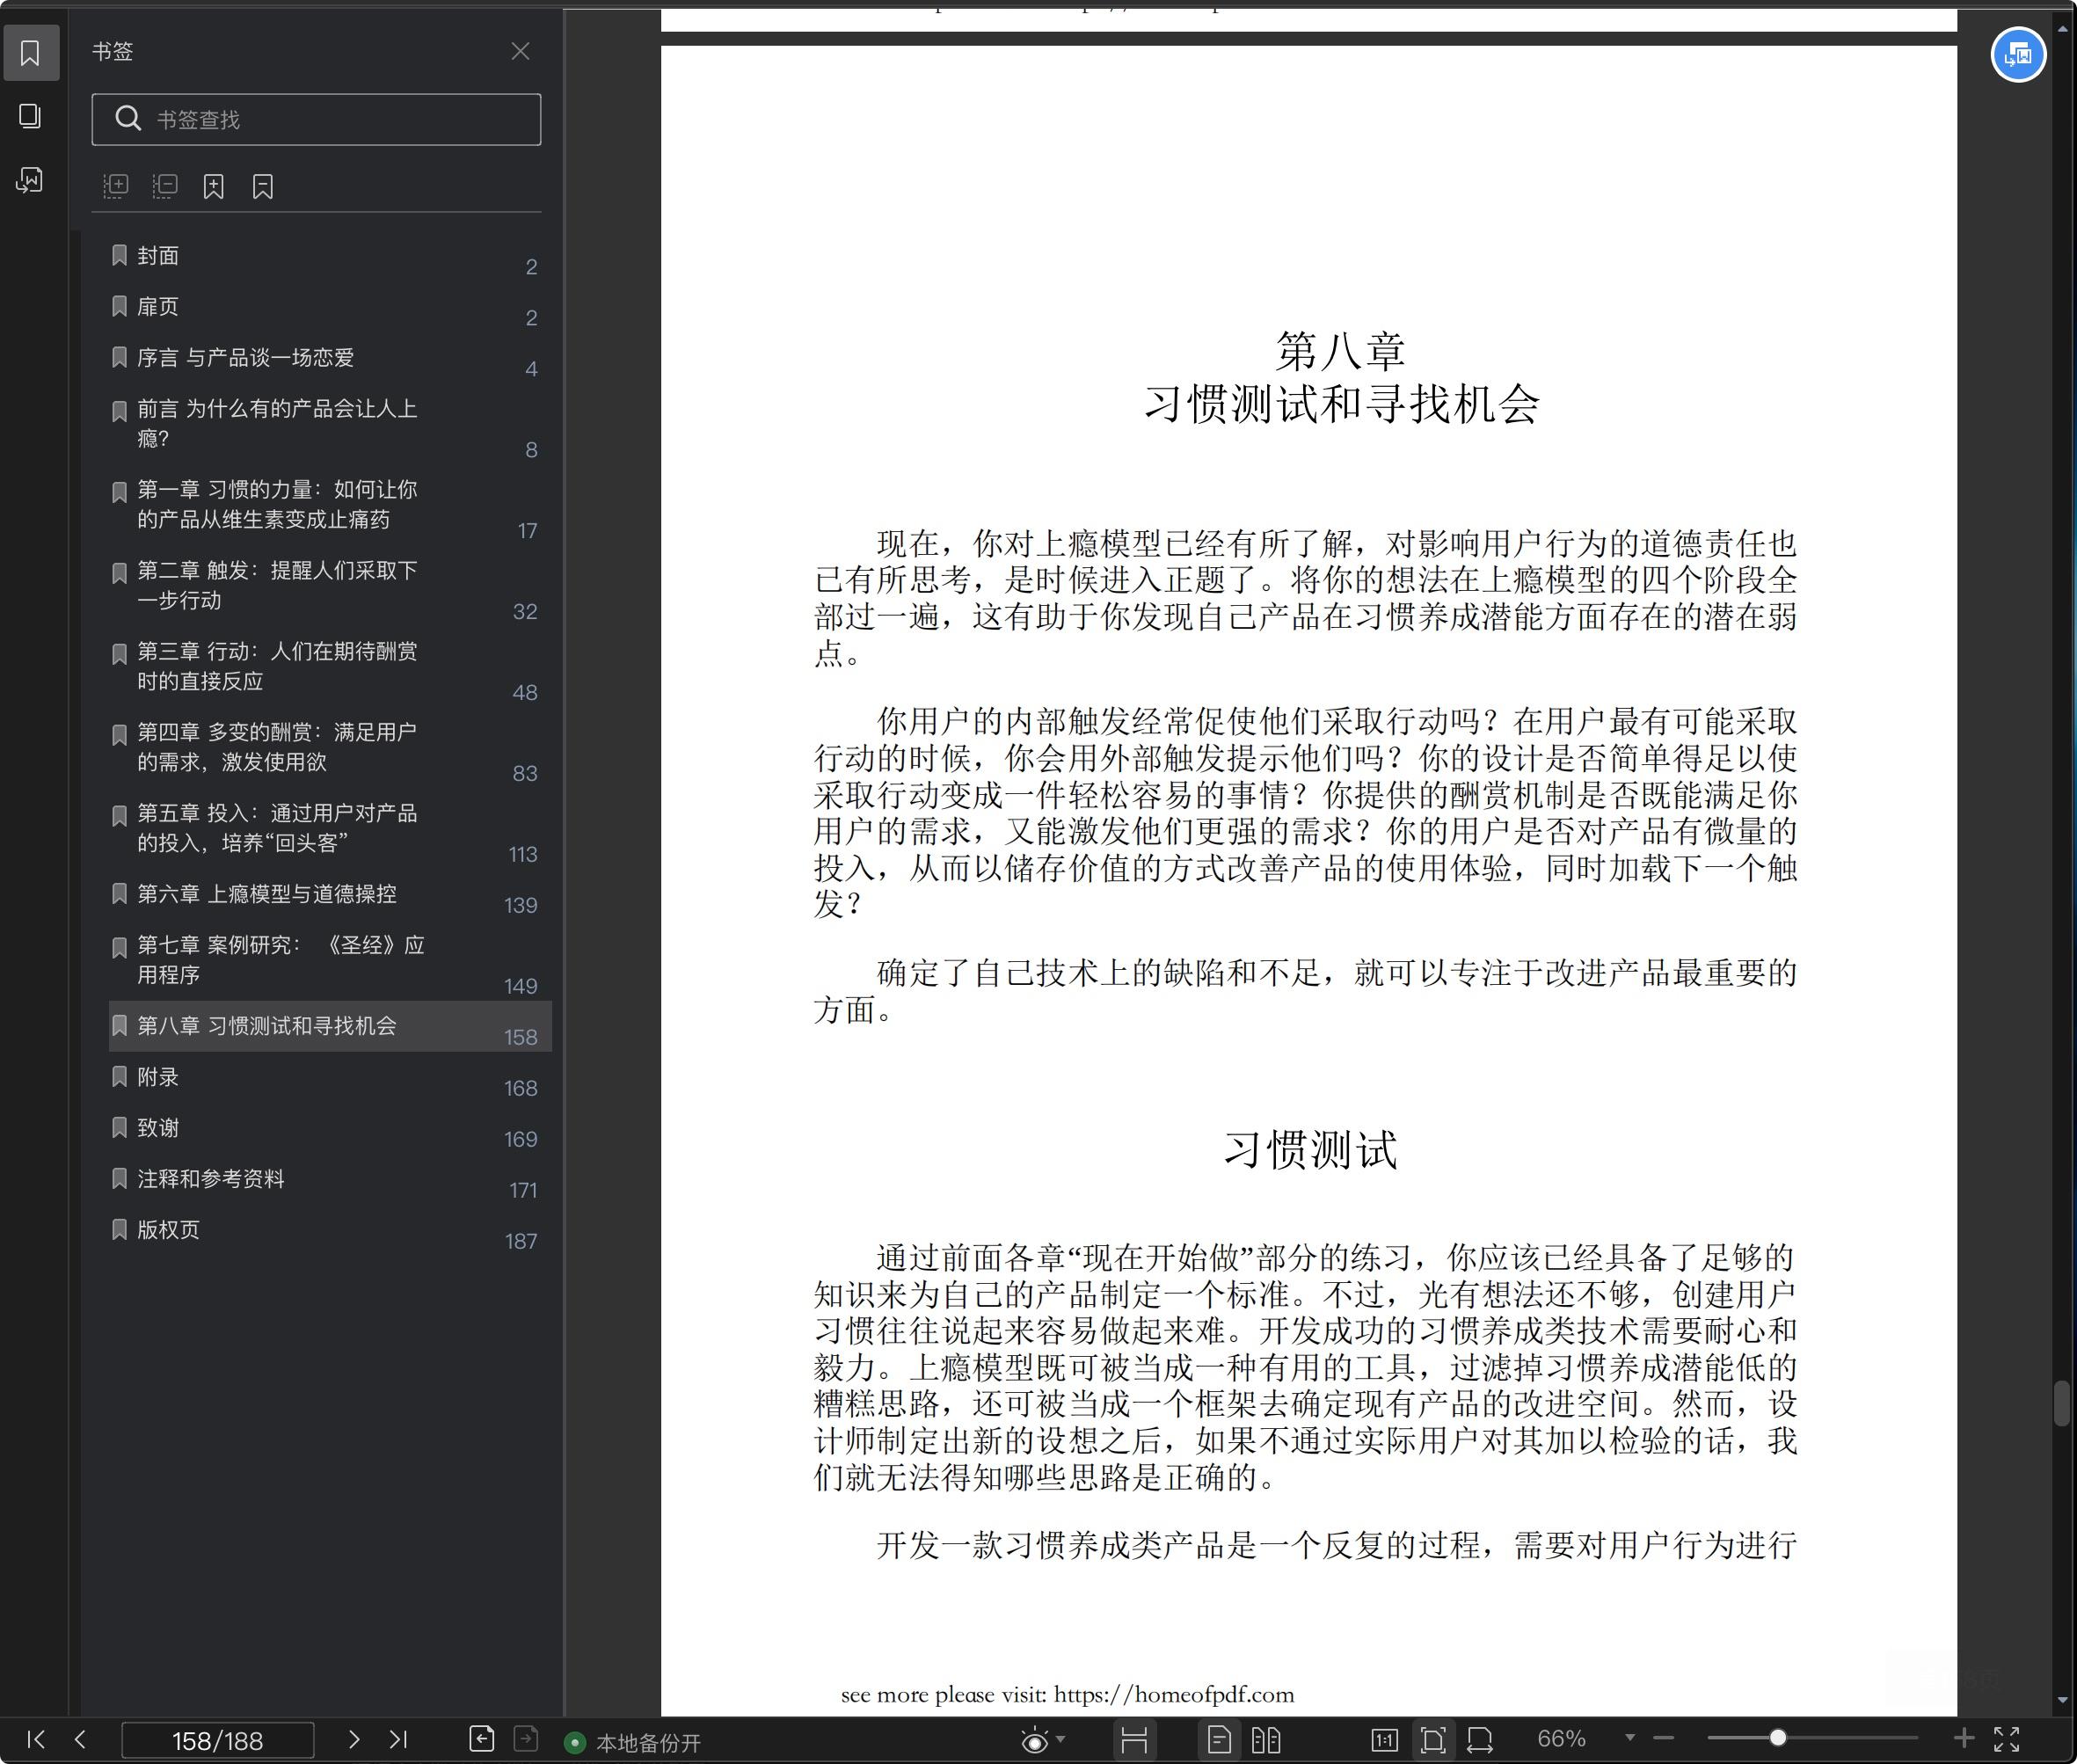Enter full screen mode

coord(2007,1740)
